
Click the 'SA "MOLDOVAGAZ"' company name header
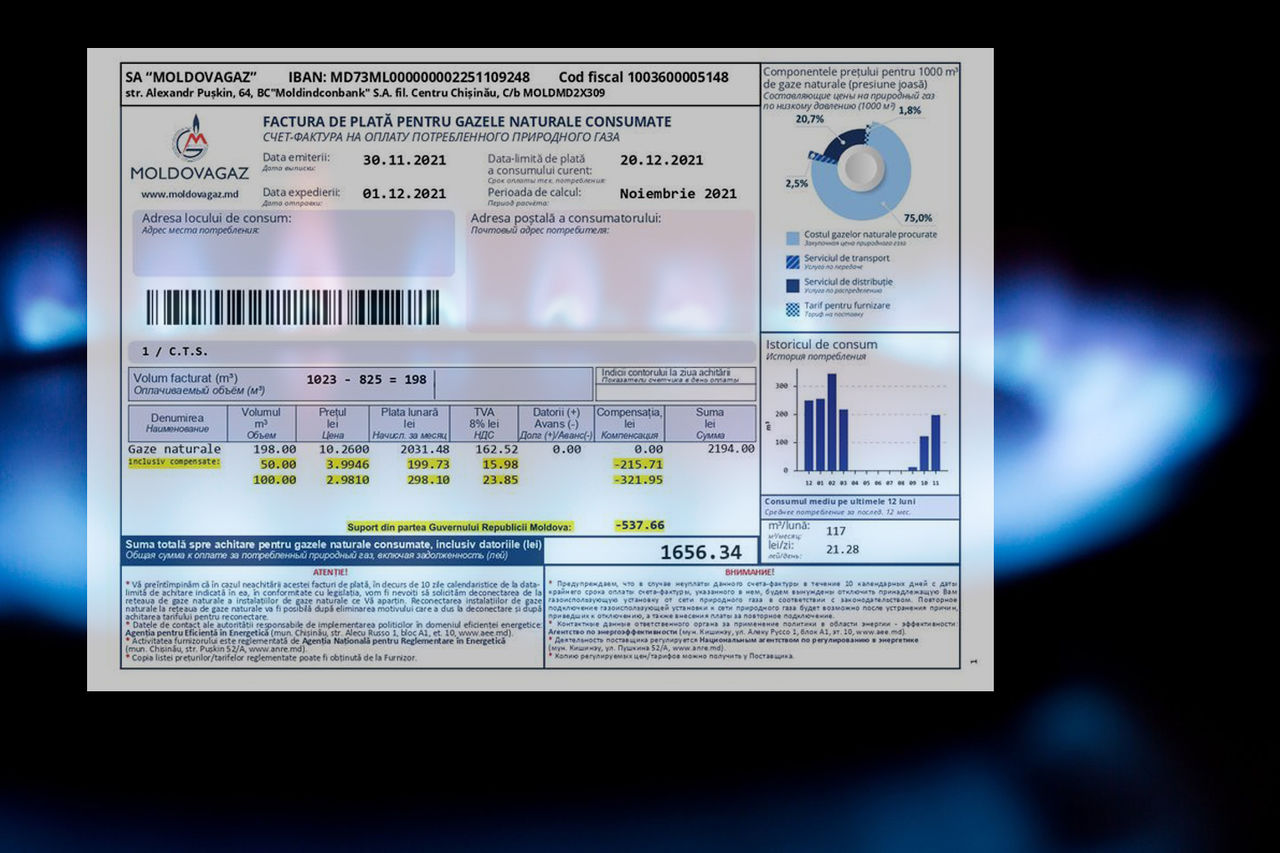191,77
